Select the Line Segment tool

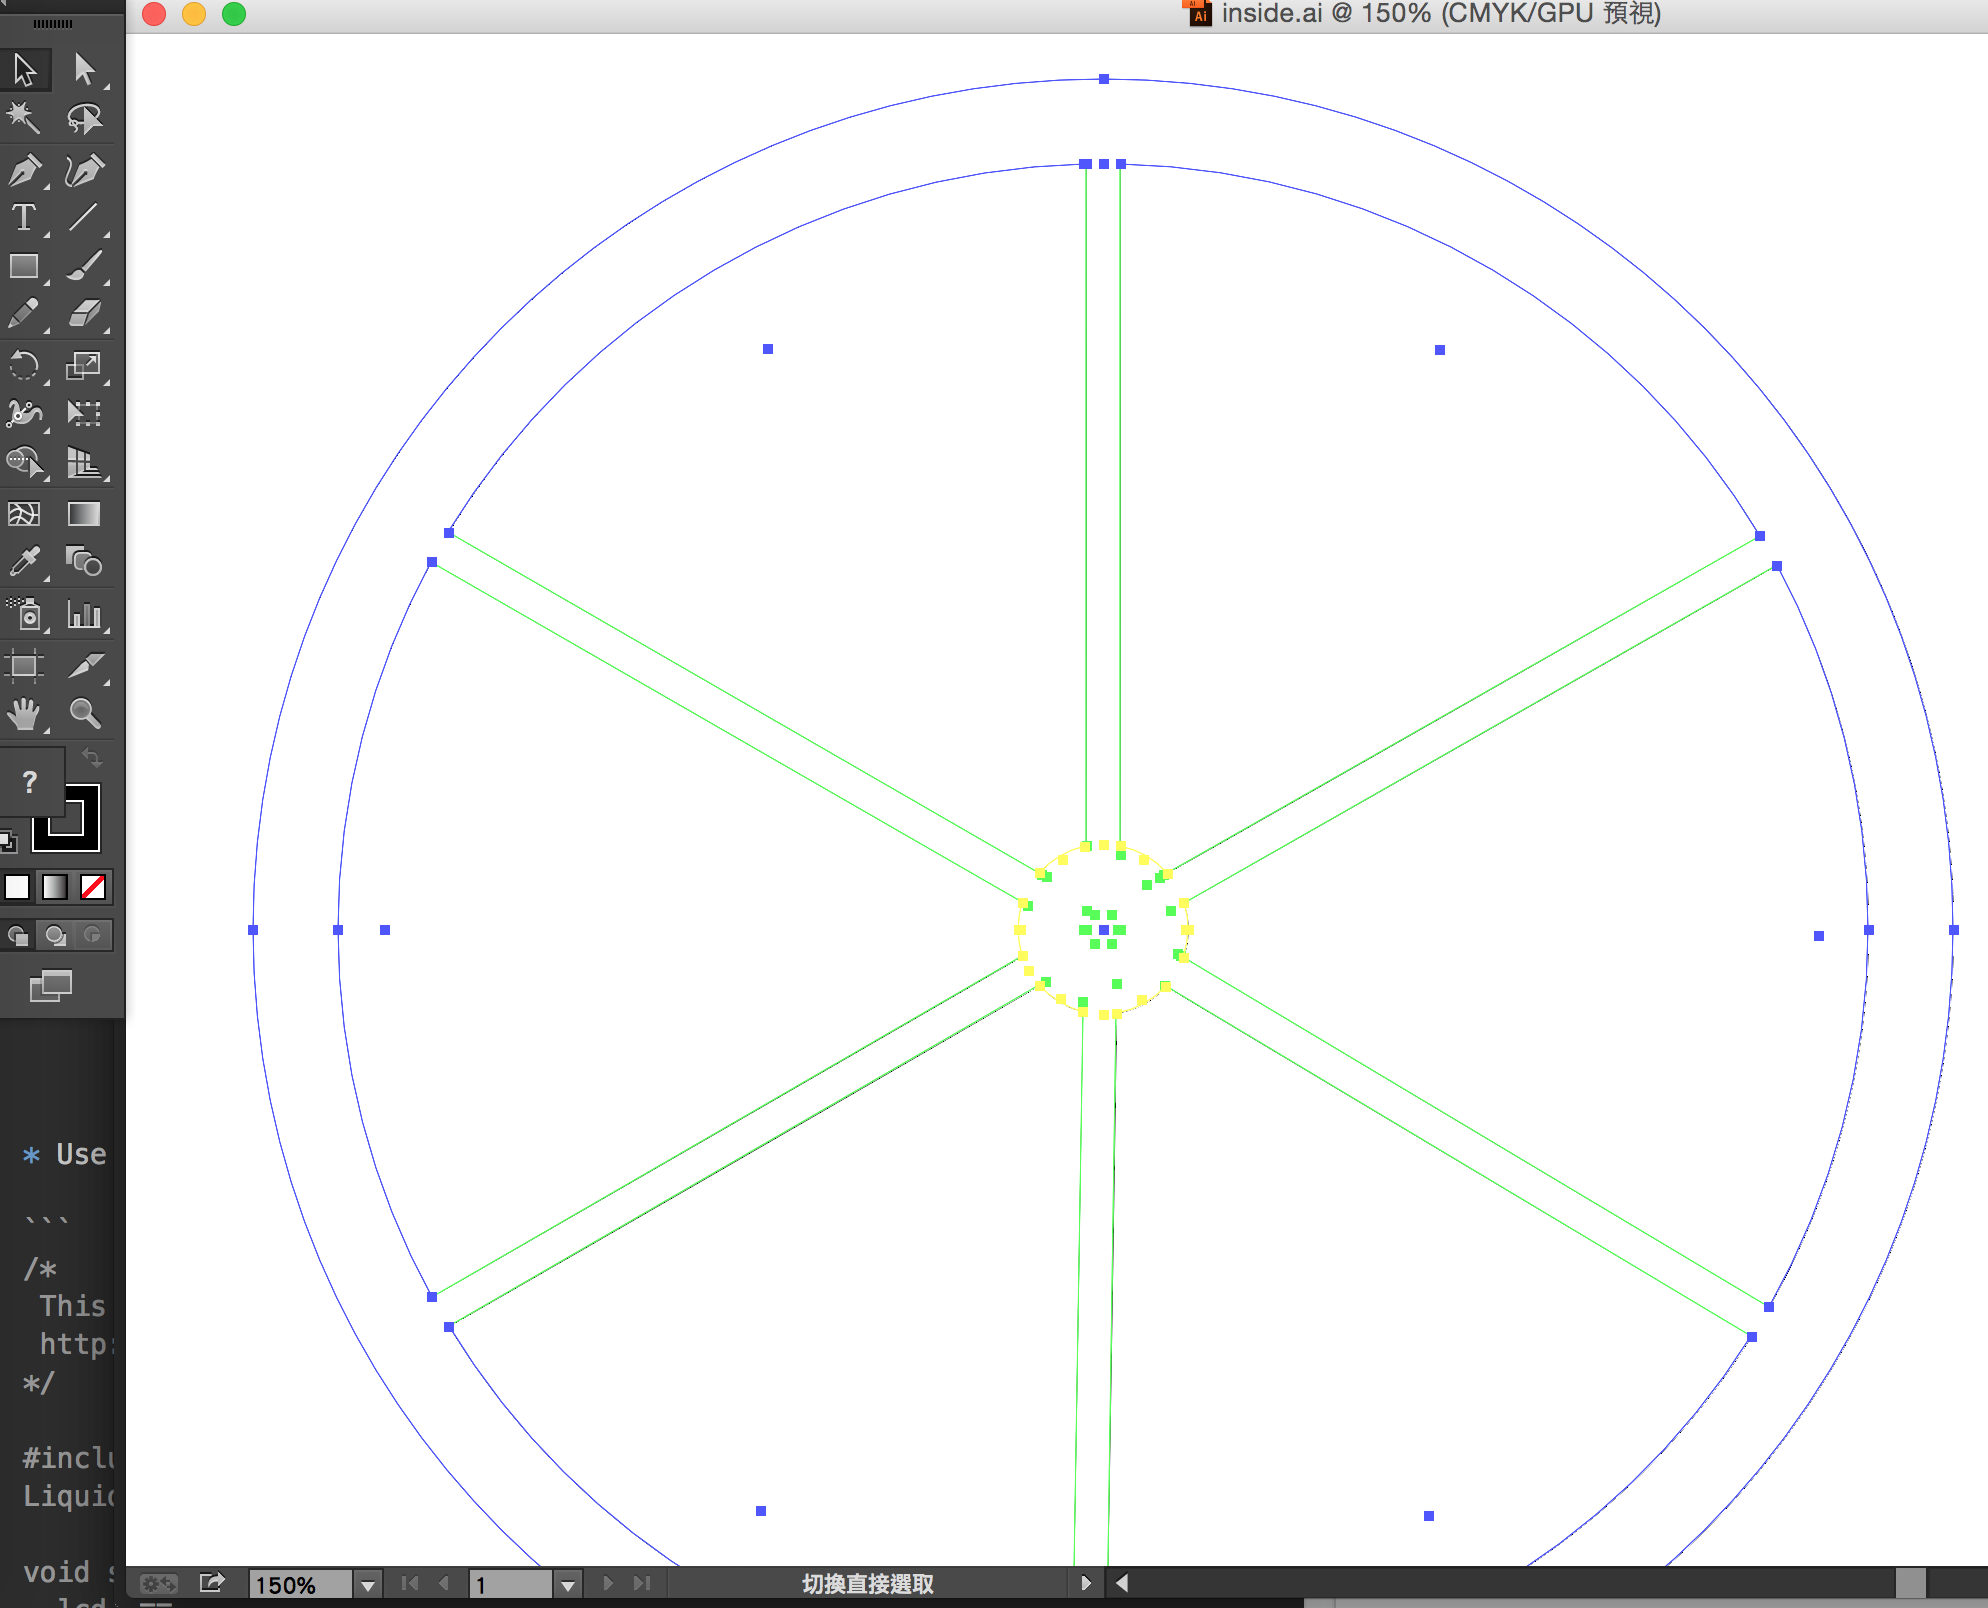[x=85, y=218]
